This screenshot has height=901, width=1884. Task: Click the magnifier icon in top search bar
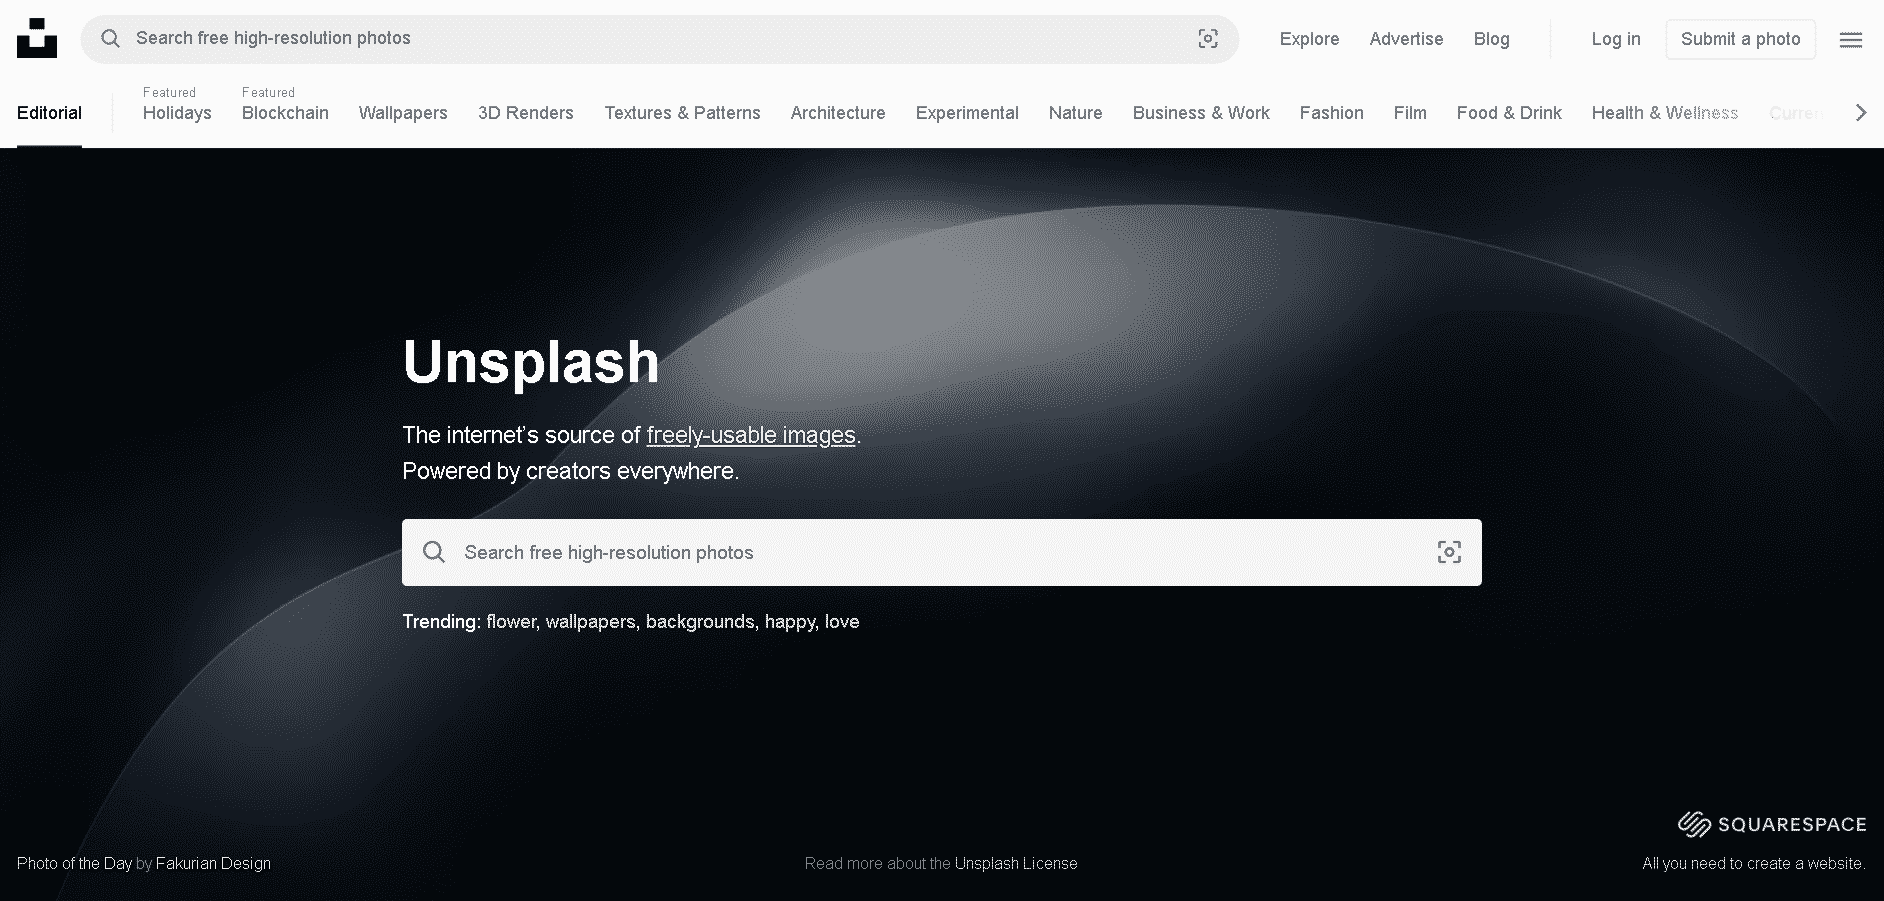click(111, 39)
